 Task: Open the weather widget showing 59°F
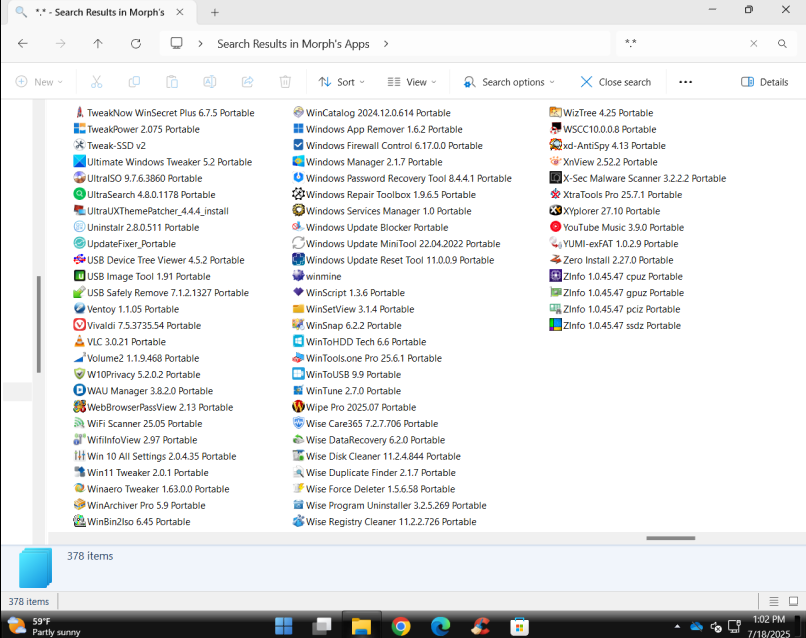pos(44,626)
